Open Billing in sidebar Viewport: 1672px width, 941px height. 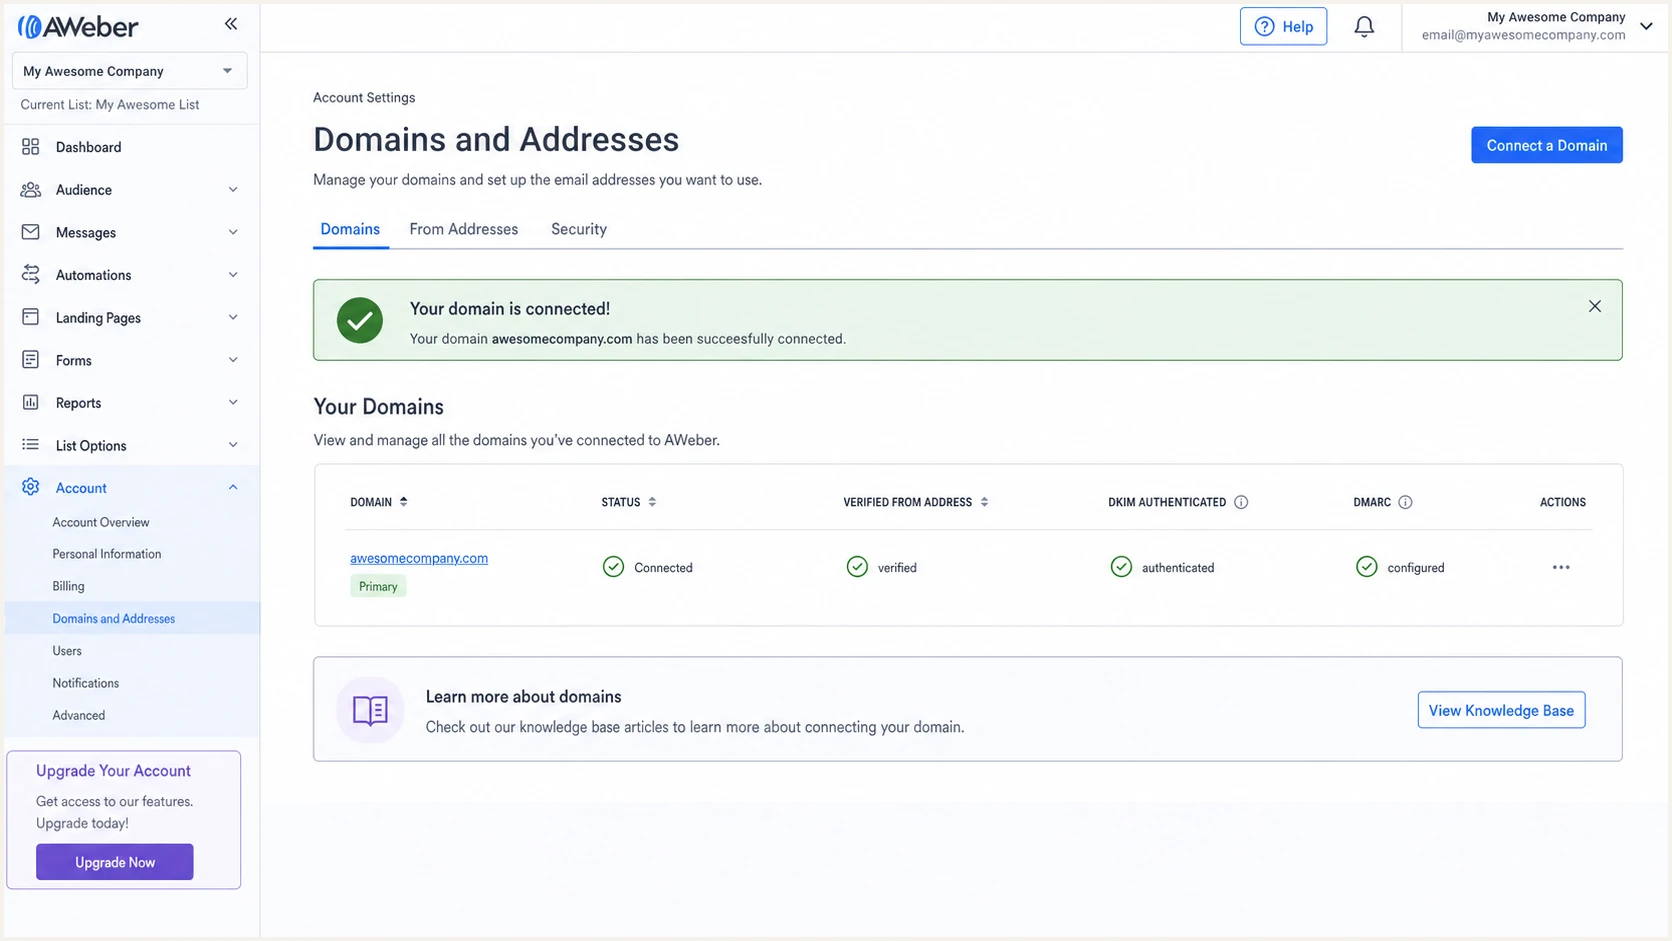68,586
